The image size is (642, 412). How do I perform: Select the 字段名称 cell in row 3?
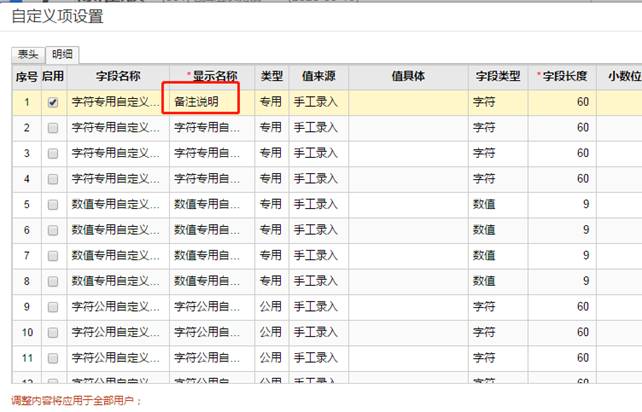(118, 153)
